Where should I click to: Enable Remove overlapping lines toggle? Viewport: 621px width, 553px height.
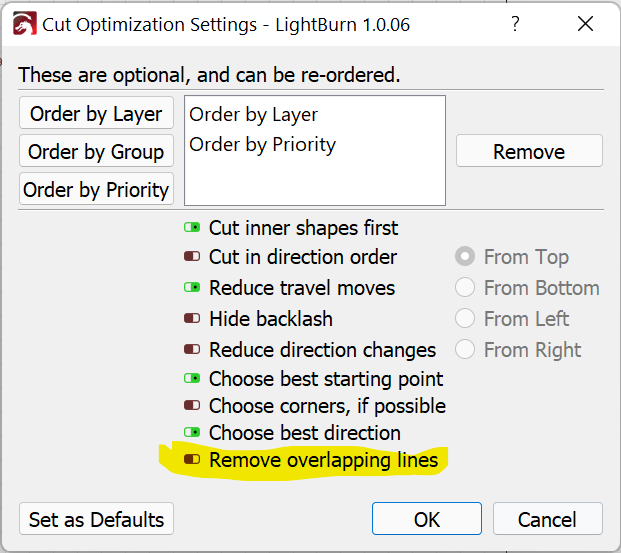coord(192,460)
